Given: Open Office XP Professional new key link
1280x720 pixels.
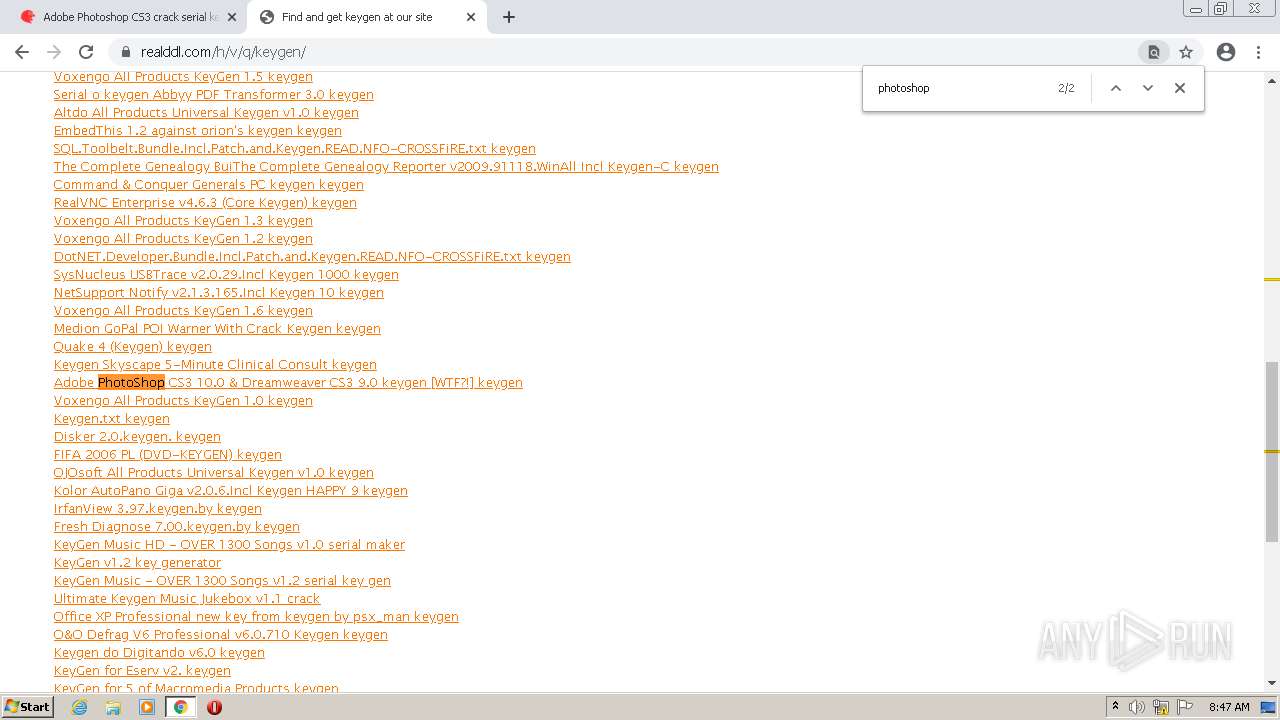Looking at the screenshot, I should pos(256,617).
